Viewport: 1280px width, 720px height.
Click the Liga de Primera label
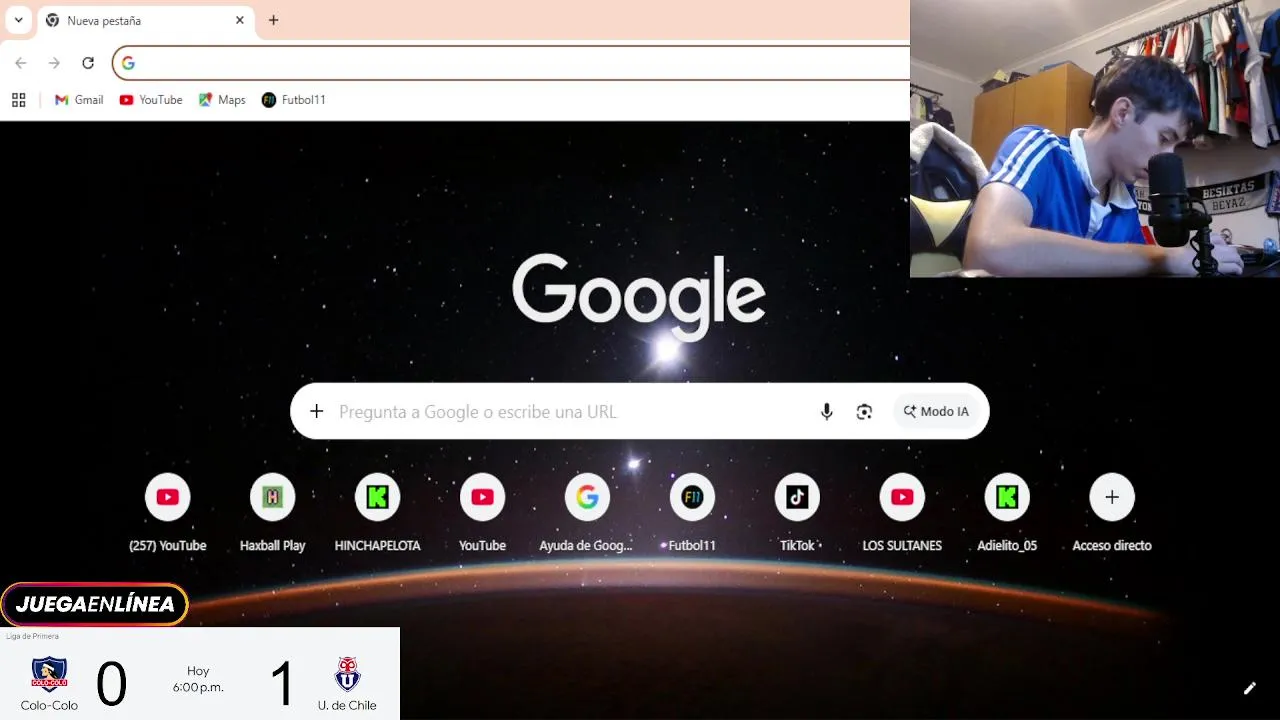pyautogui.click(x=32, y=636)
